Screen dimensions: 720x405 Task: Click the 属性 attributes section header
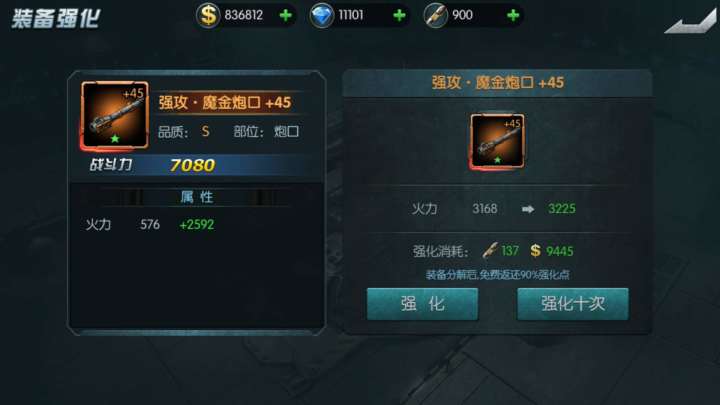pyautogui.click(x=197, y=197)
